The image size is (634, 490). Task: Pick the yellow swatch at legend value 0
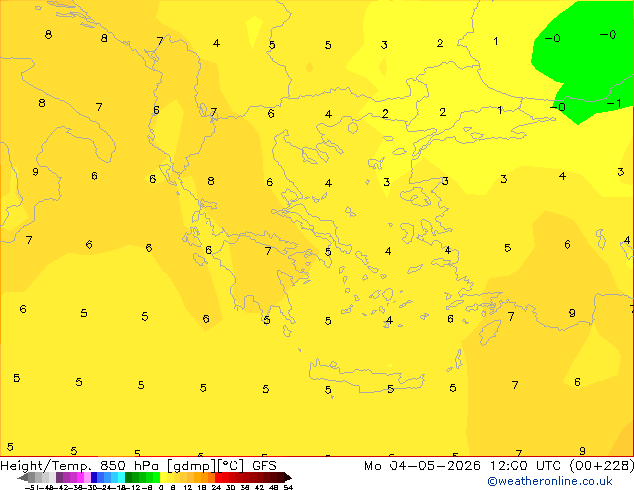click(163, 477)
